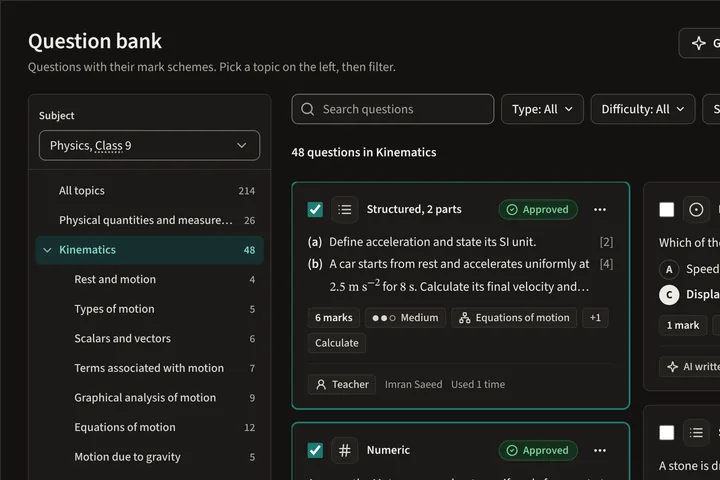The image size is (720, 480).
Task: Uncheck the Numeric question checkbox
Action: (315, 450)
